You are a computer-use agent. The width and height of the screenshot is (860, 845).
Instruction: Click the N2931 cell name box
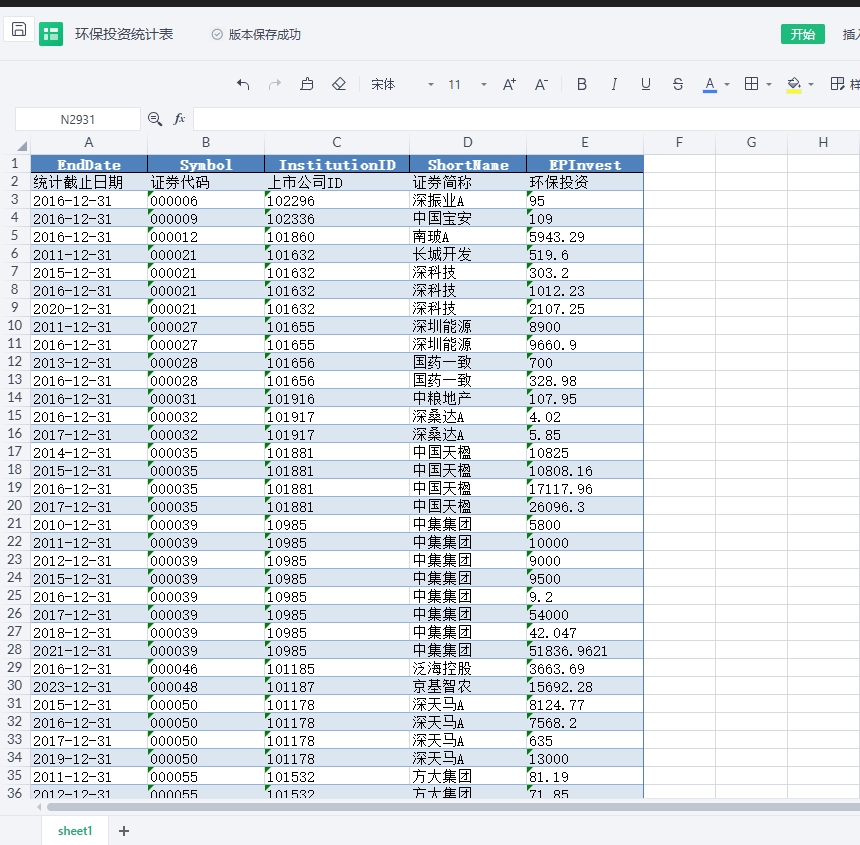(78, 119)
